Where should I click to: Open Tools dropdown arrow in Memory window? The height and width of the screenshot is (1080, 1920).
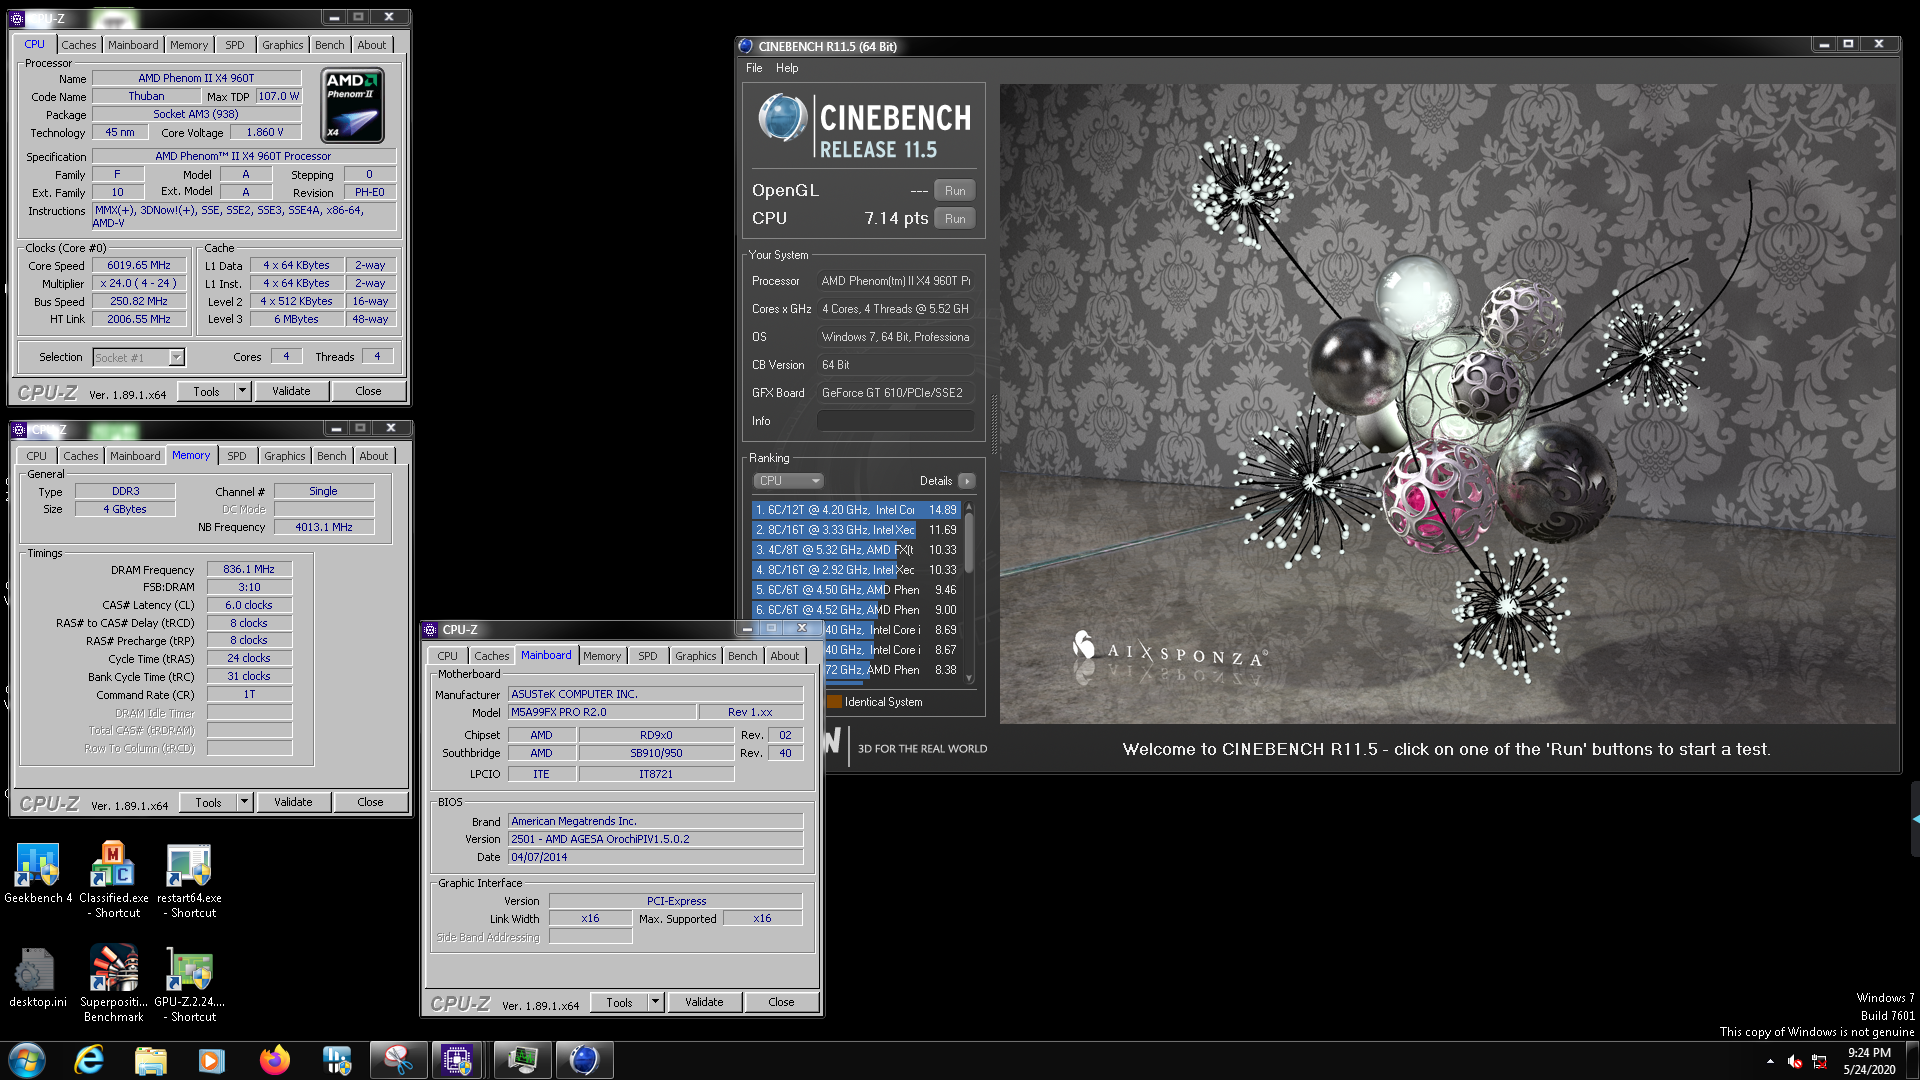[244, 802]
